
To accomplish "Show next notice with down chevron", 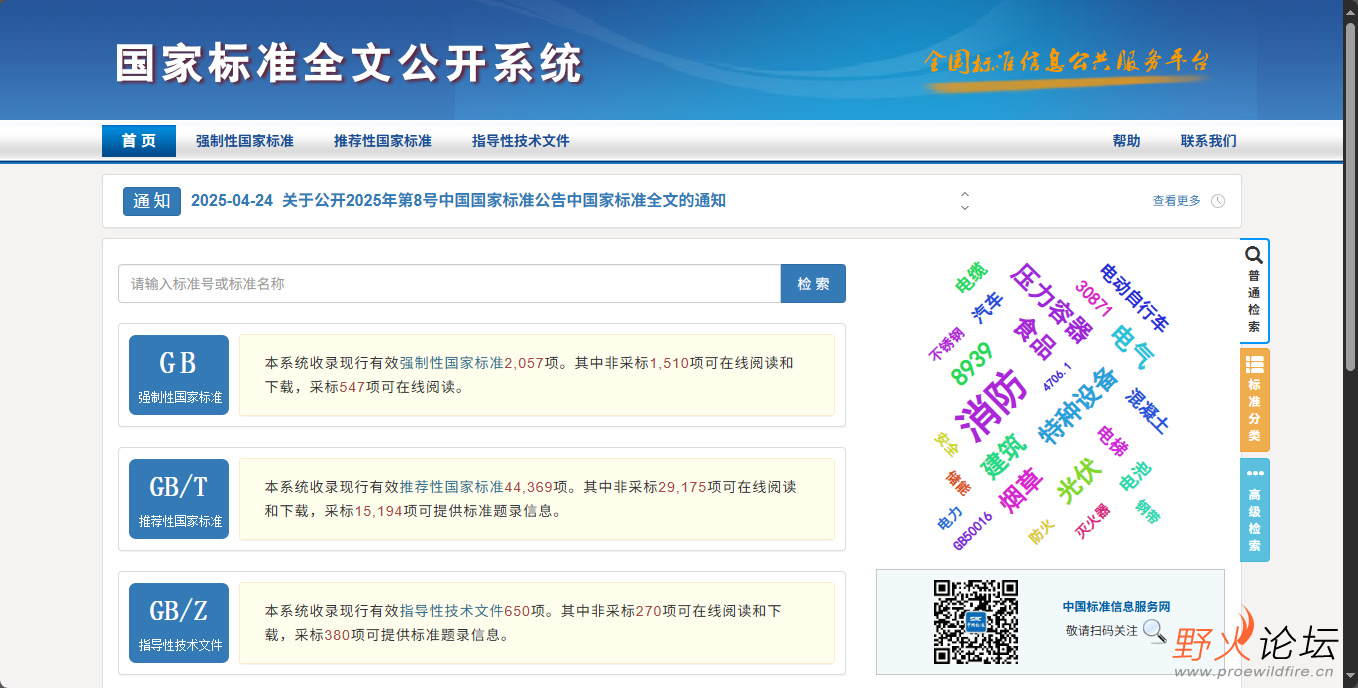I will (965, 208).
